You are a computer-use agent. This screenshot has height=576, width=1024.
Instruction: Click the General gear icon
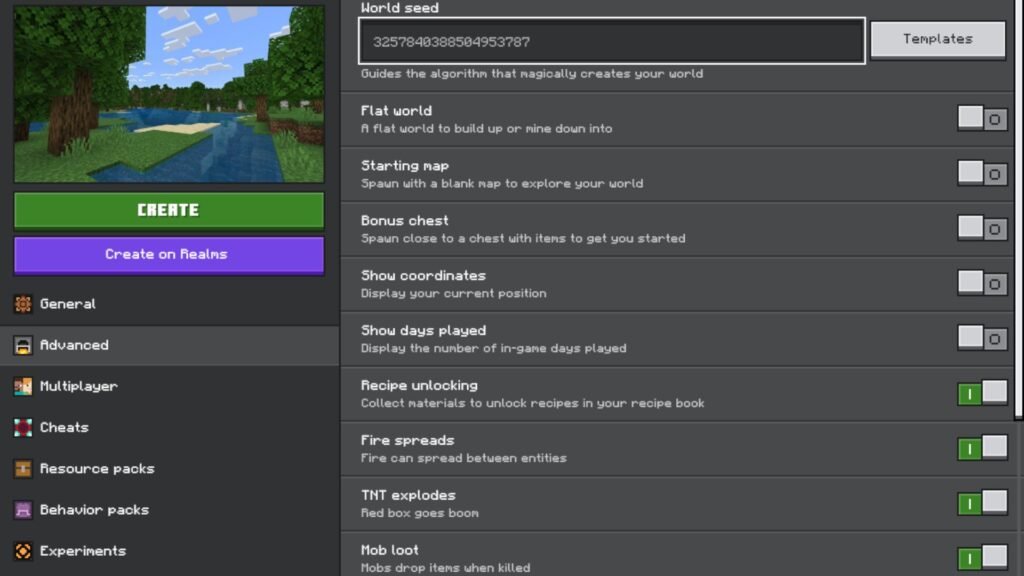click(23, 304)
